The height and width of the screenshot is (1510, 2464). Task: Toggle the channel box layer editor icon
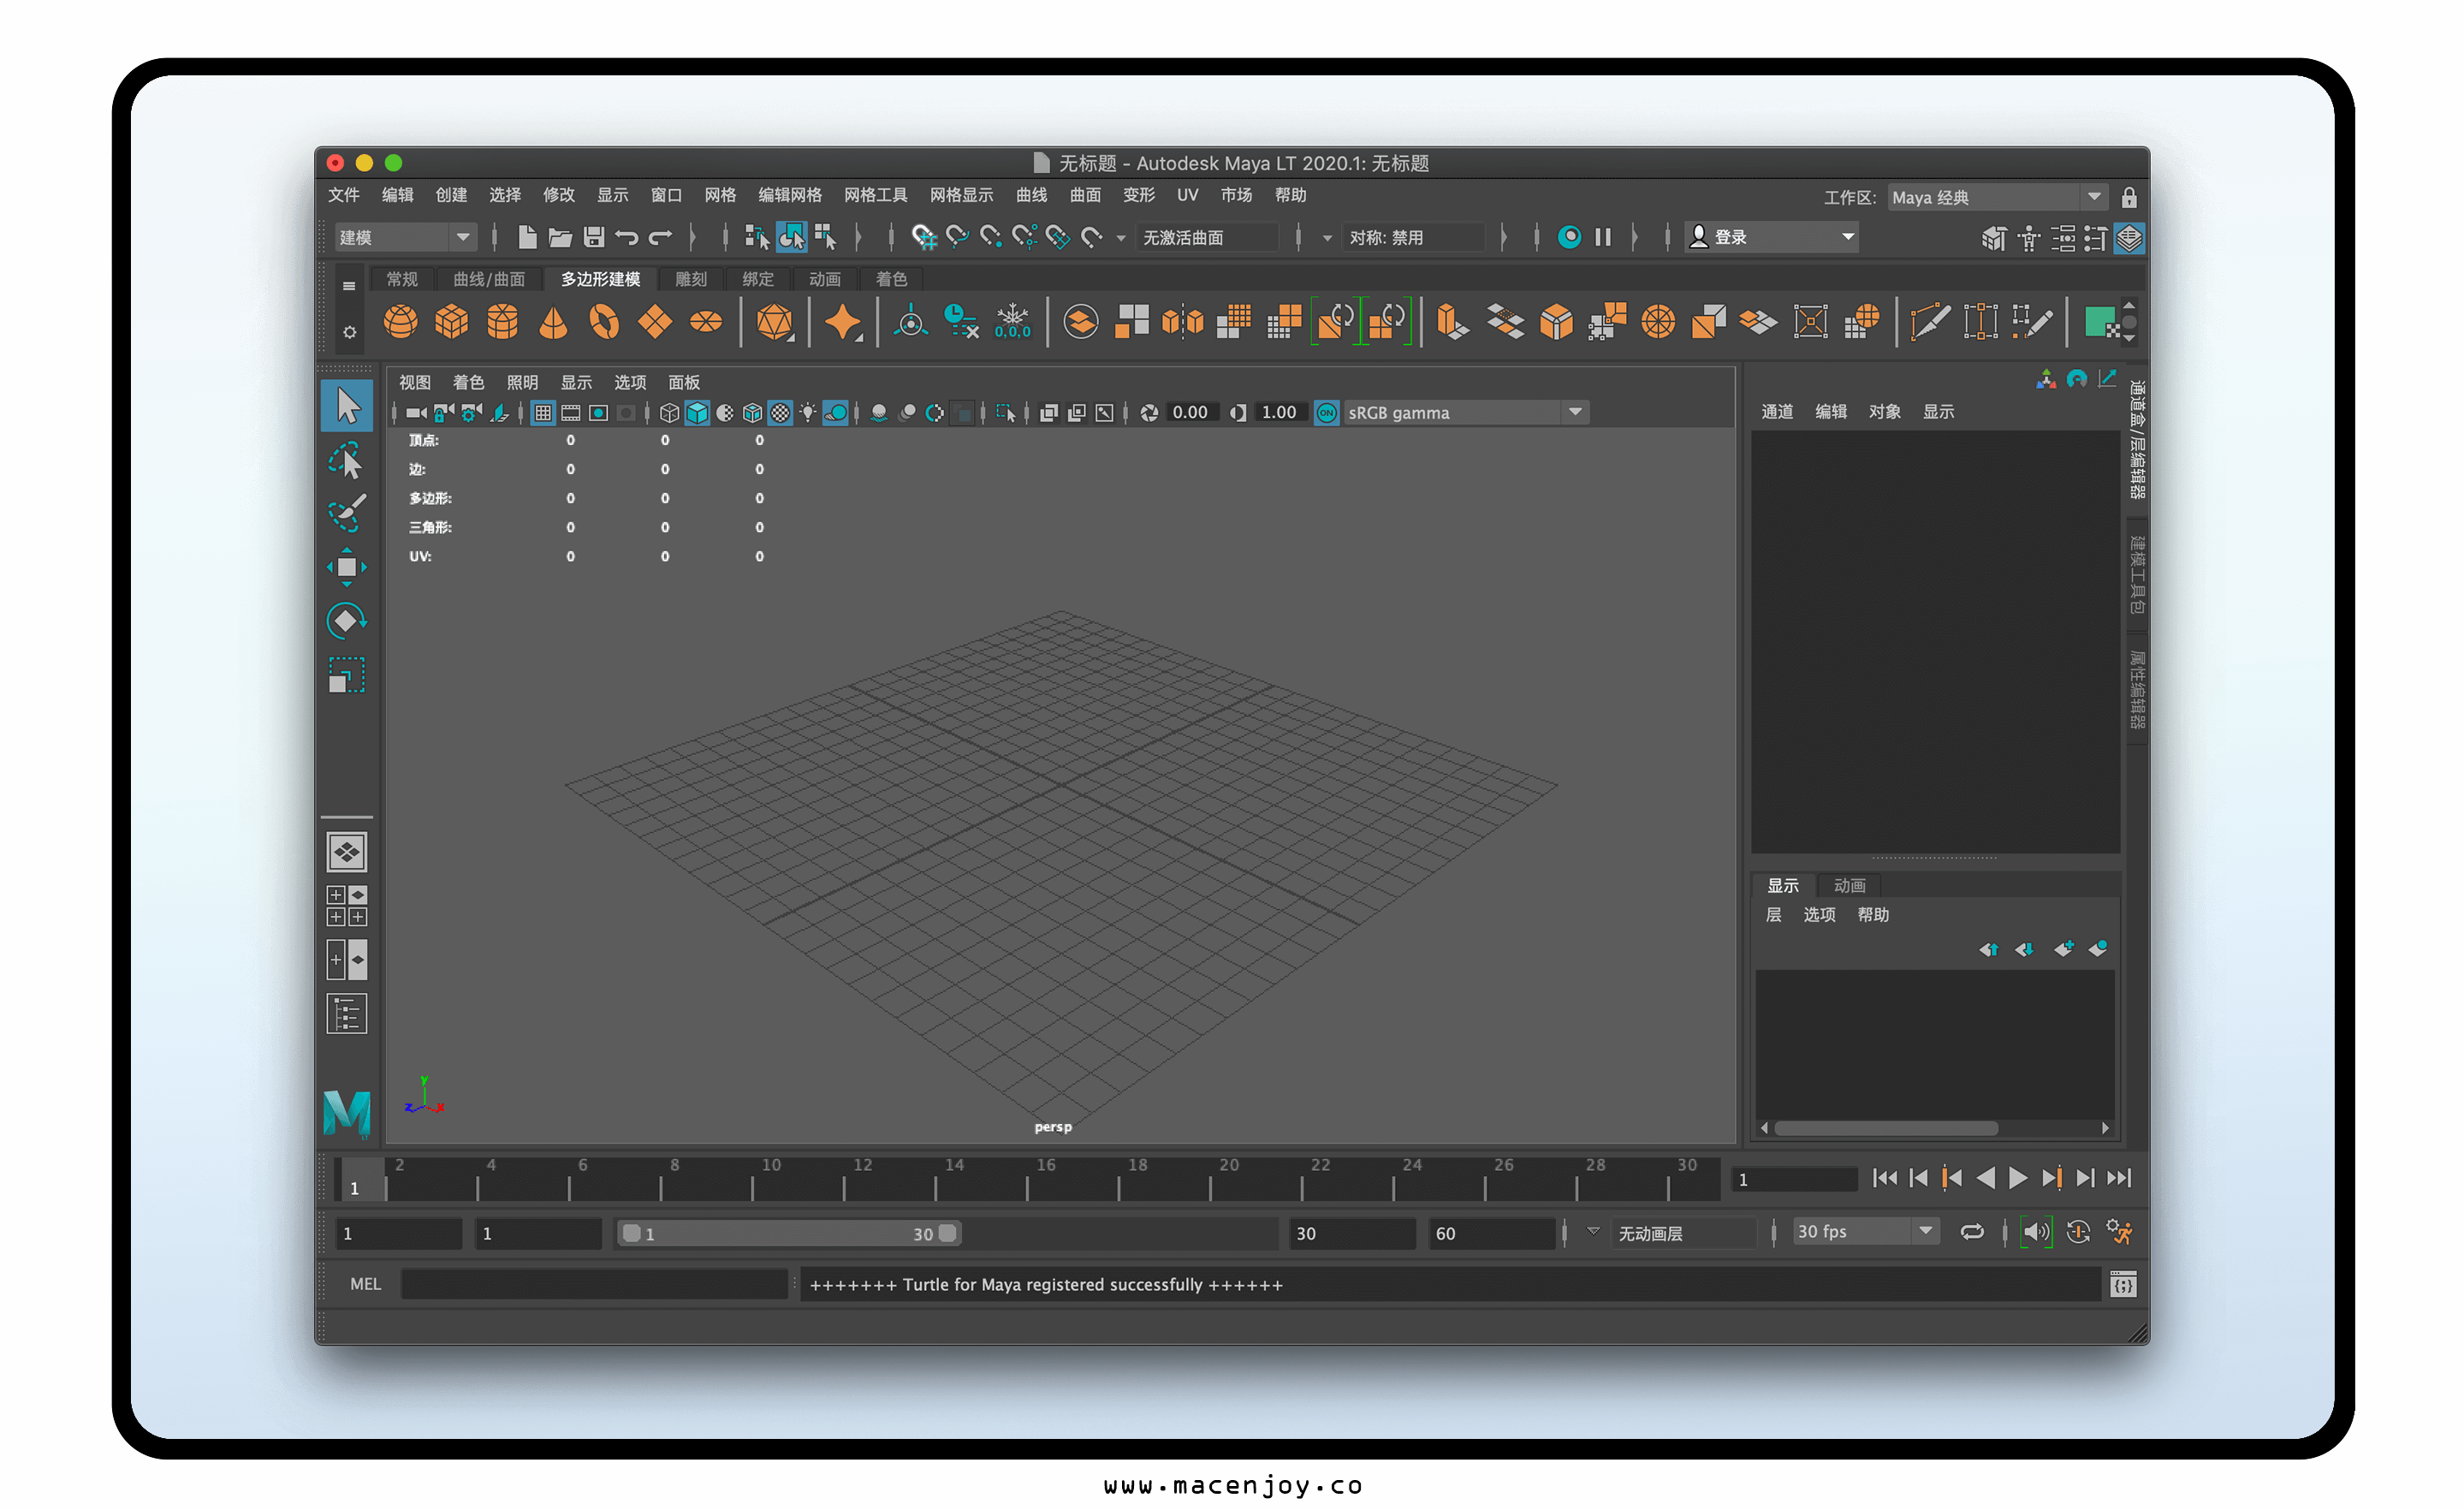click(2129, 238)
